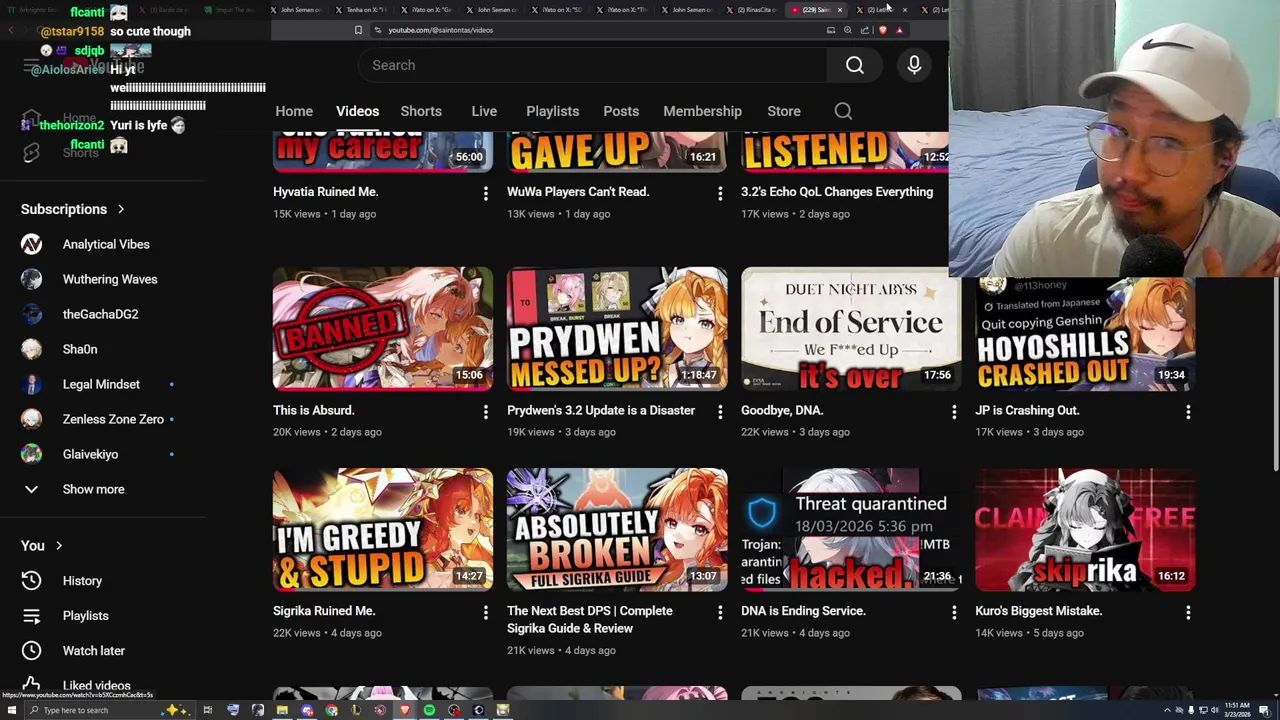This screenshot has width=1280, height=720.
Task: Expand the You section chevron
Action: coord(59,546)
